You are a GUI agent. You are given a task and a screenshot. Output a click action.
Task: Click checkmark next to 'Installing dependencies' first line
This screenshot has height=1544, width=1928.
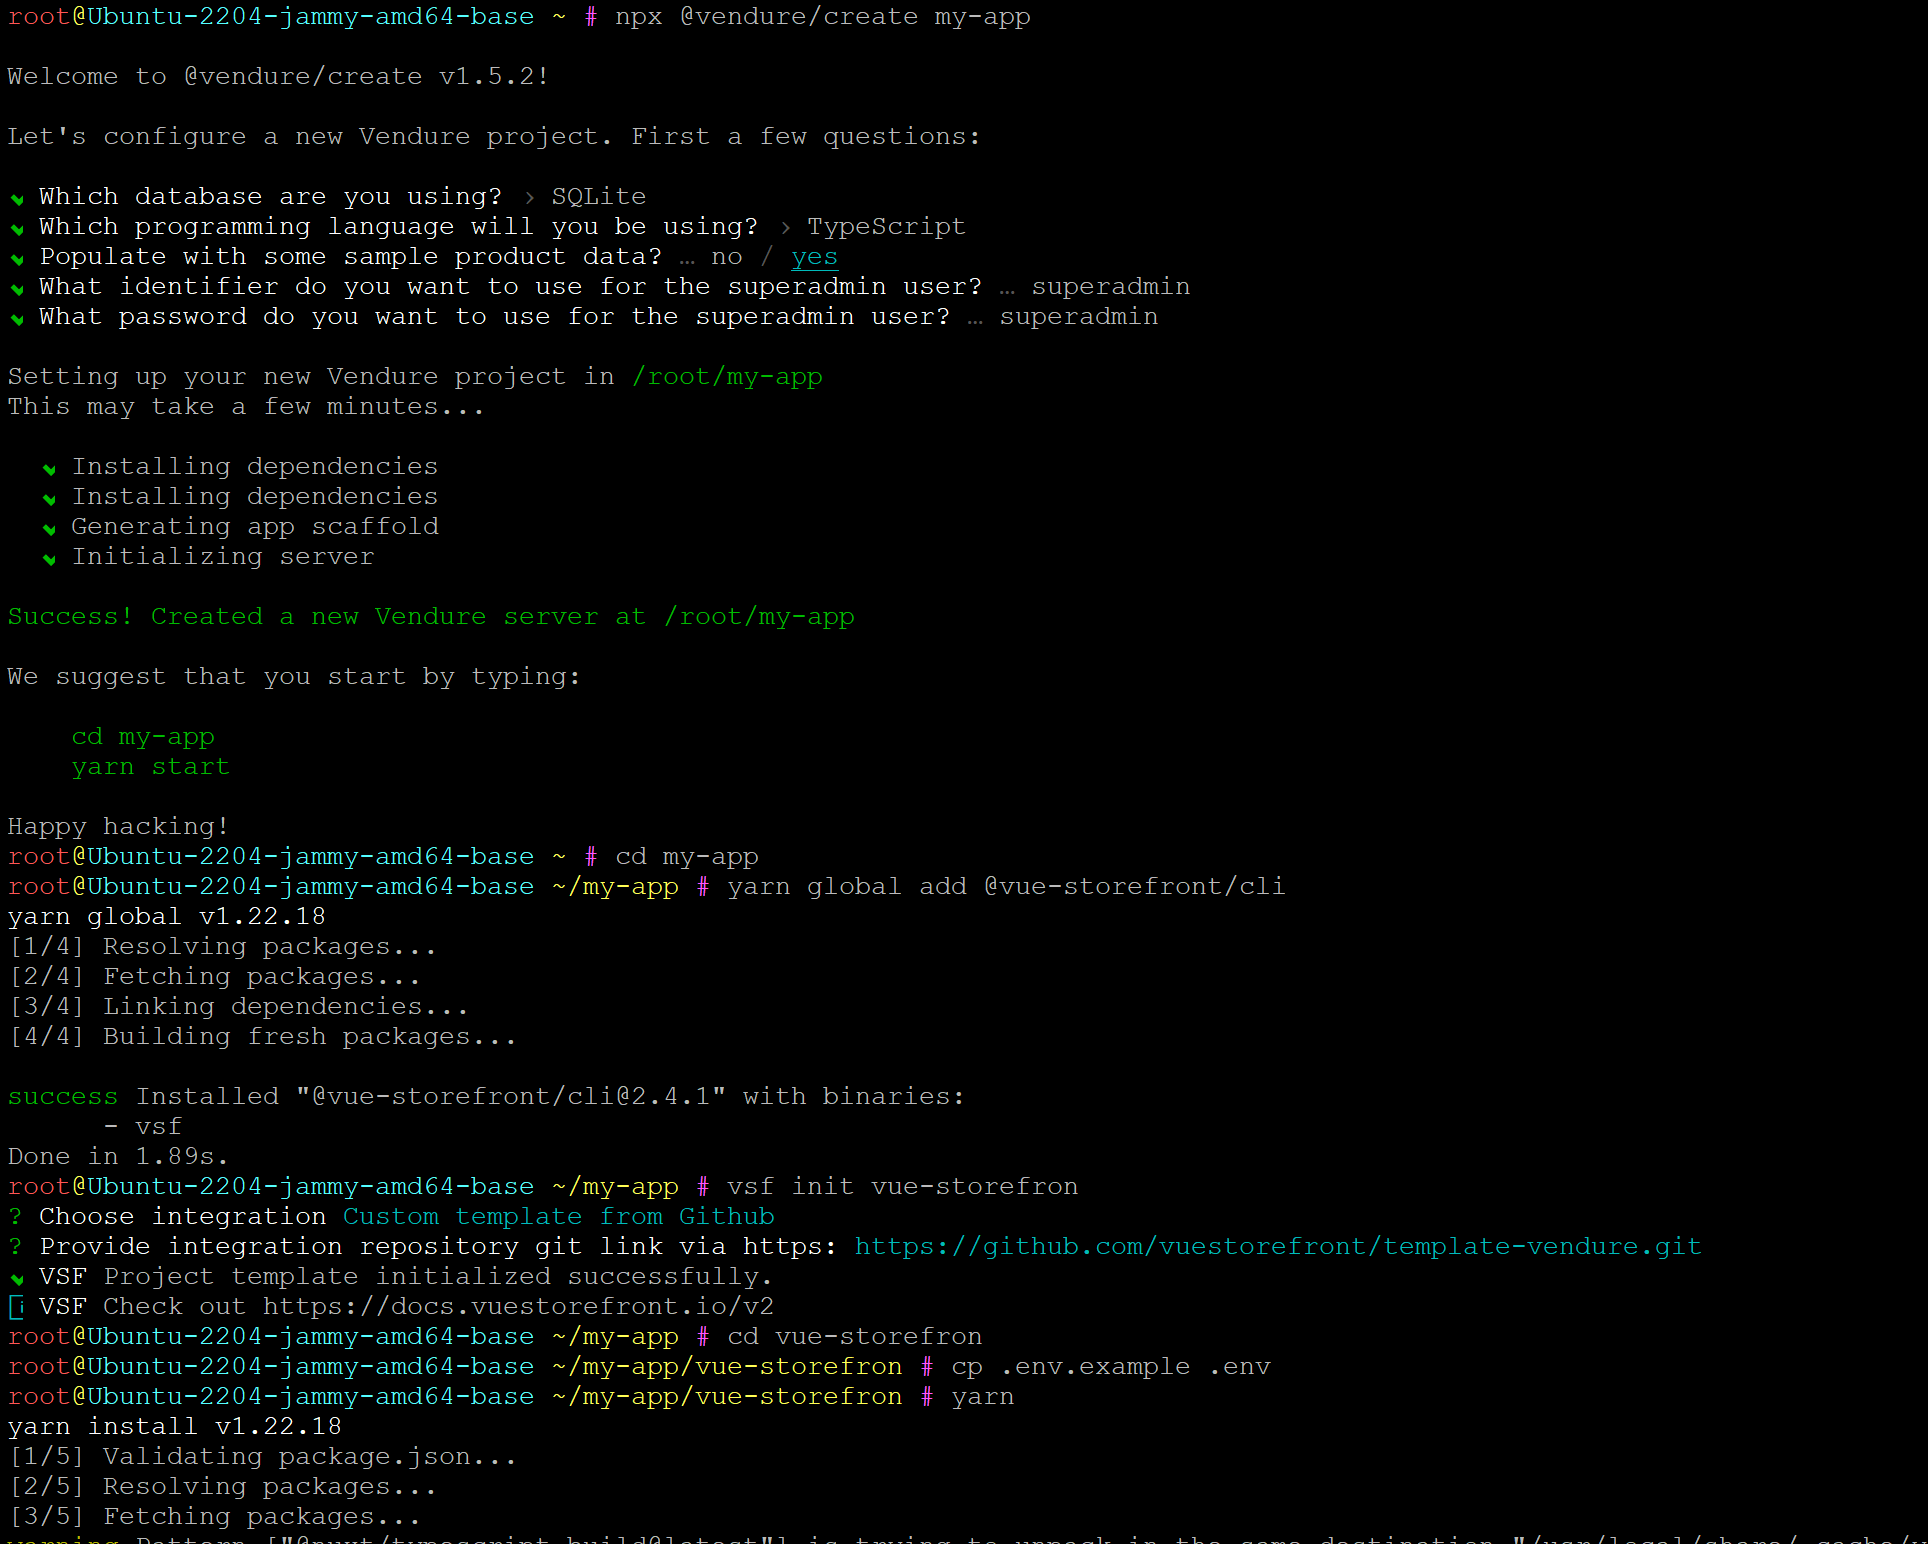tap(49, 469)
